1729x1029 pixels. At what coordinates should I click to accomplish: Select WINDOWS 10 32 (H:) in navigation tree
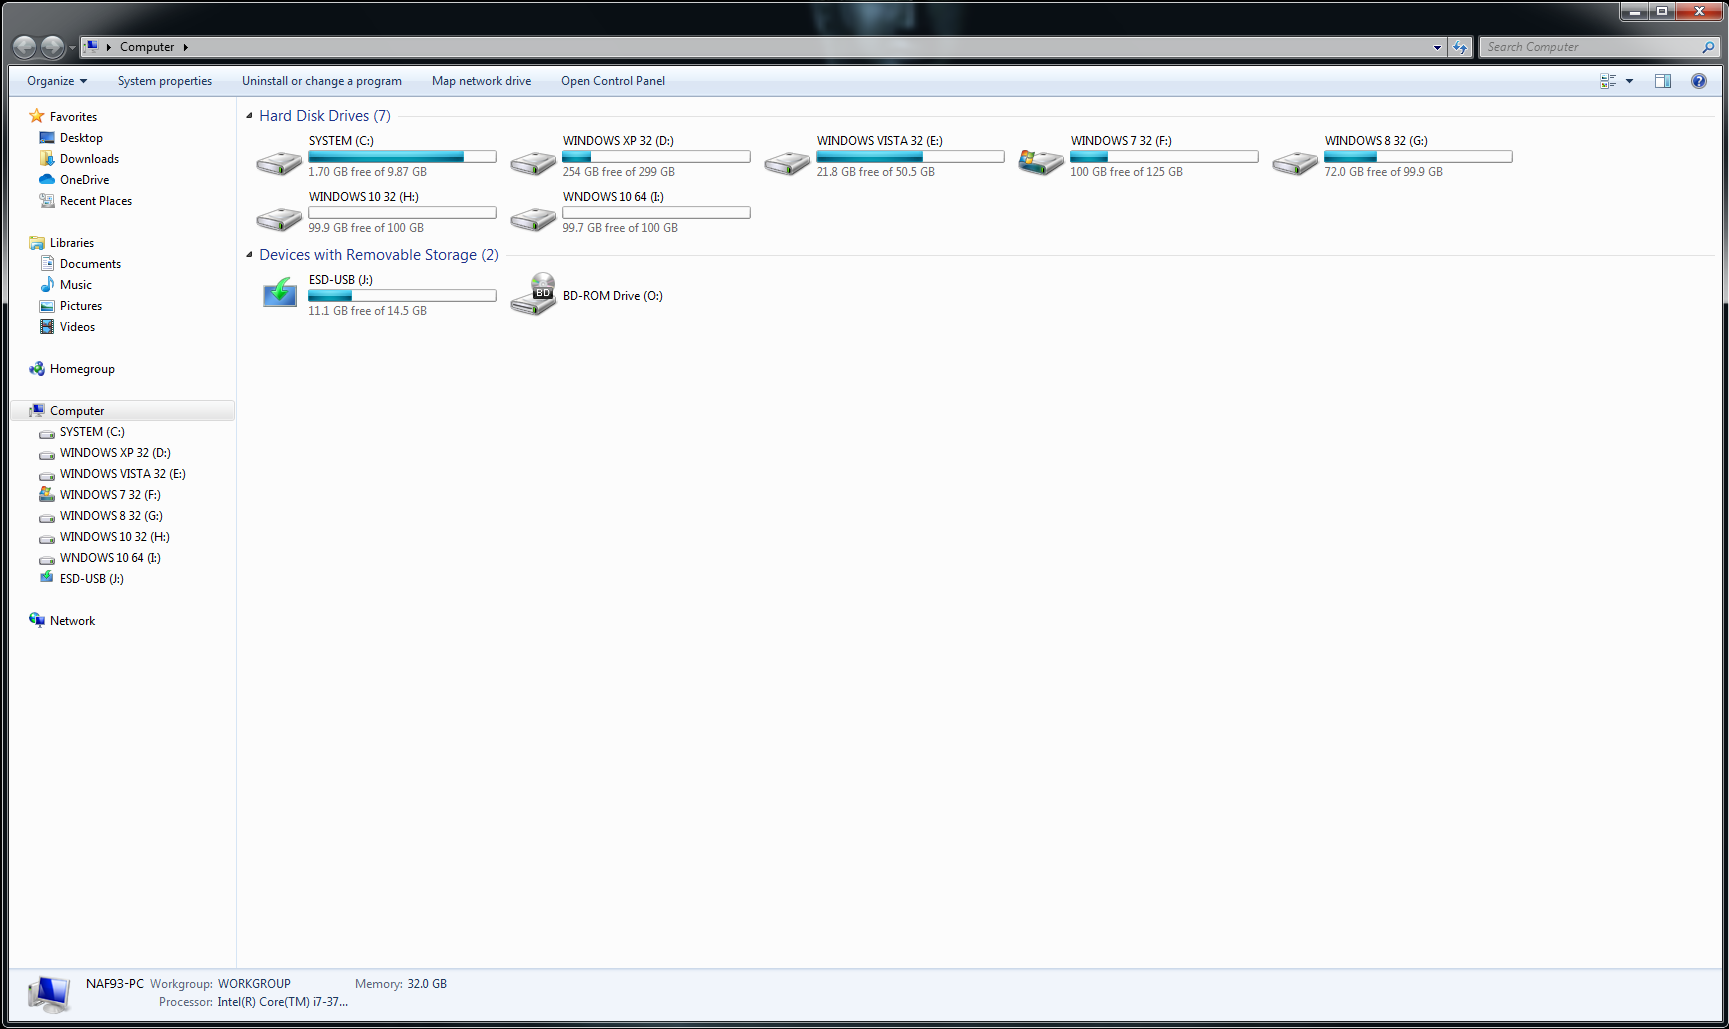[114, 537]
